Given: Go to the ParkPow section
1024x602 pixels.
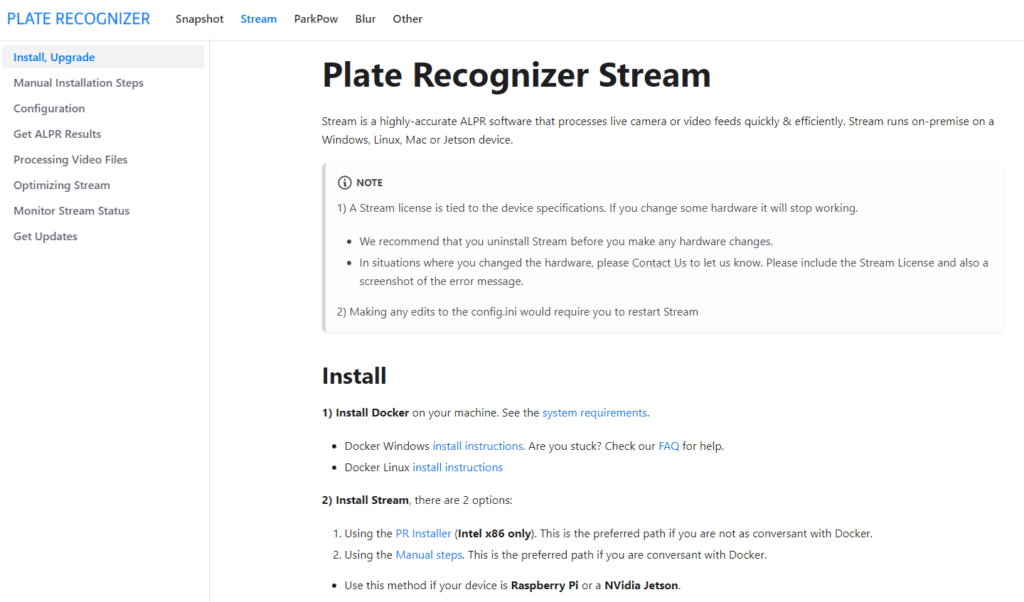Looking at the screenshot, I should [x=316, y=19].
